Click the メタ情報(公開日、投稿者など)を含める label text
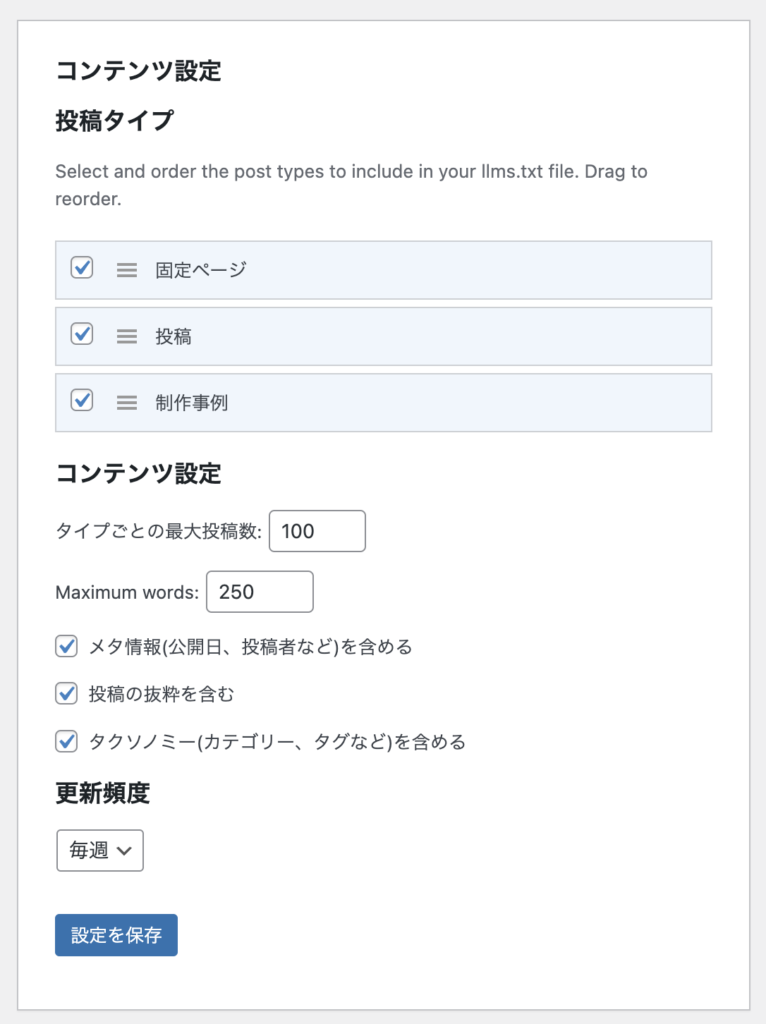The height and width of the screenshot is (1024, 766). click(251, 647)
